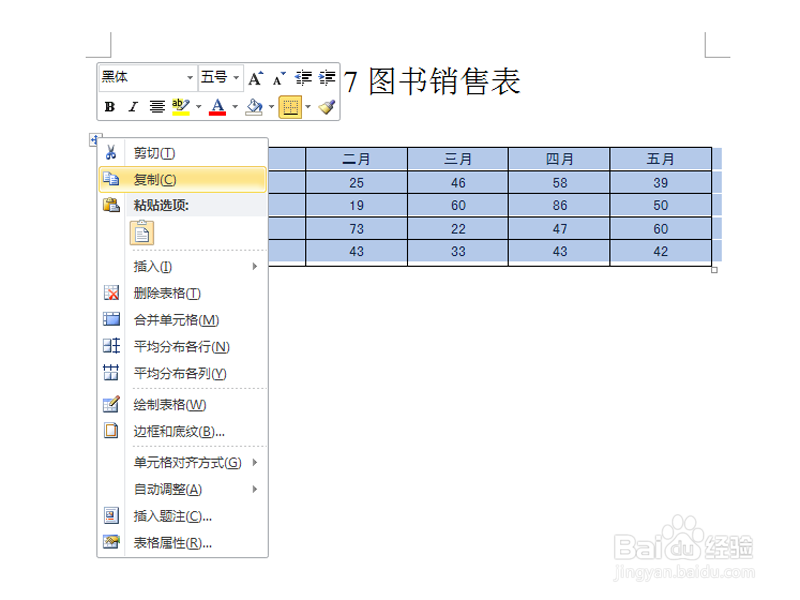Viewport: 800px width, 600px height.
Task: Click the cell containing 33
Action: point(458,252)
